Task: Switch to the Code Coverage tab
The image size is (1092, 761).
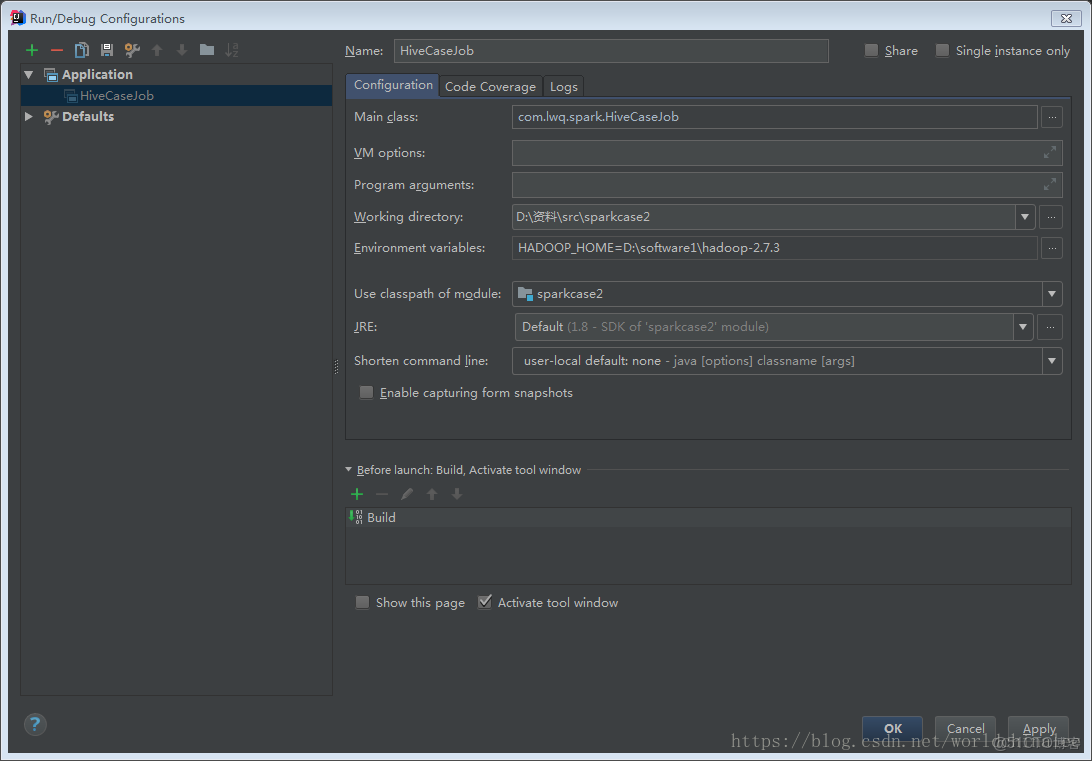Action: pyautogui.click(x=489, y=86)
